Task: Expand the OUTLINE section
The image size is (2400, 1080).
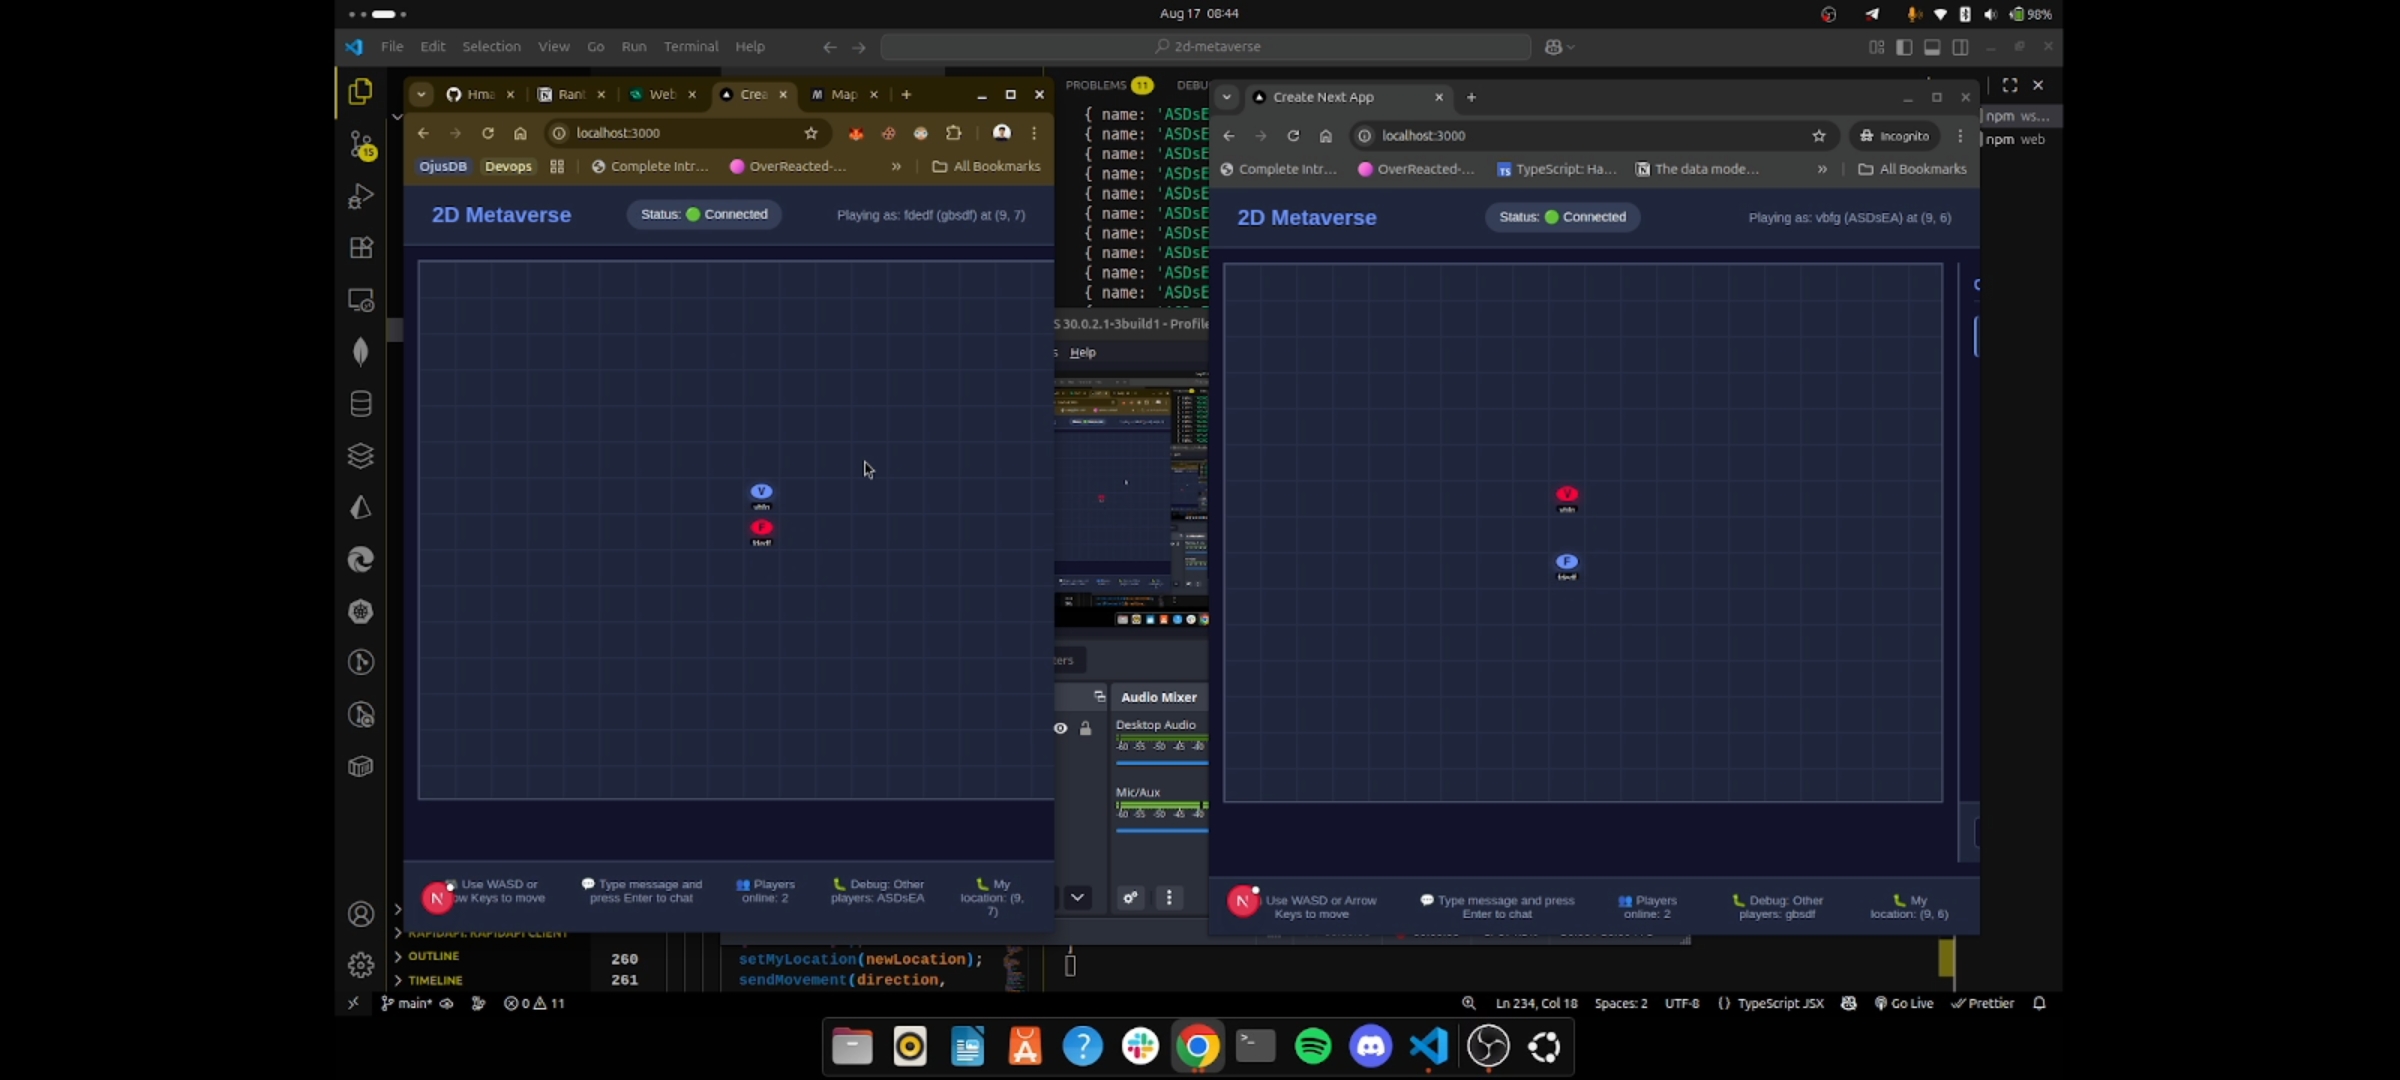Action: tap(433, 956)
